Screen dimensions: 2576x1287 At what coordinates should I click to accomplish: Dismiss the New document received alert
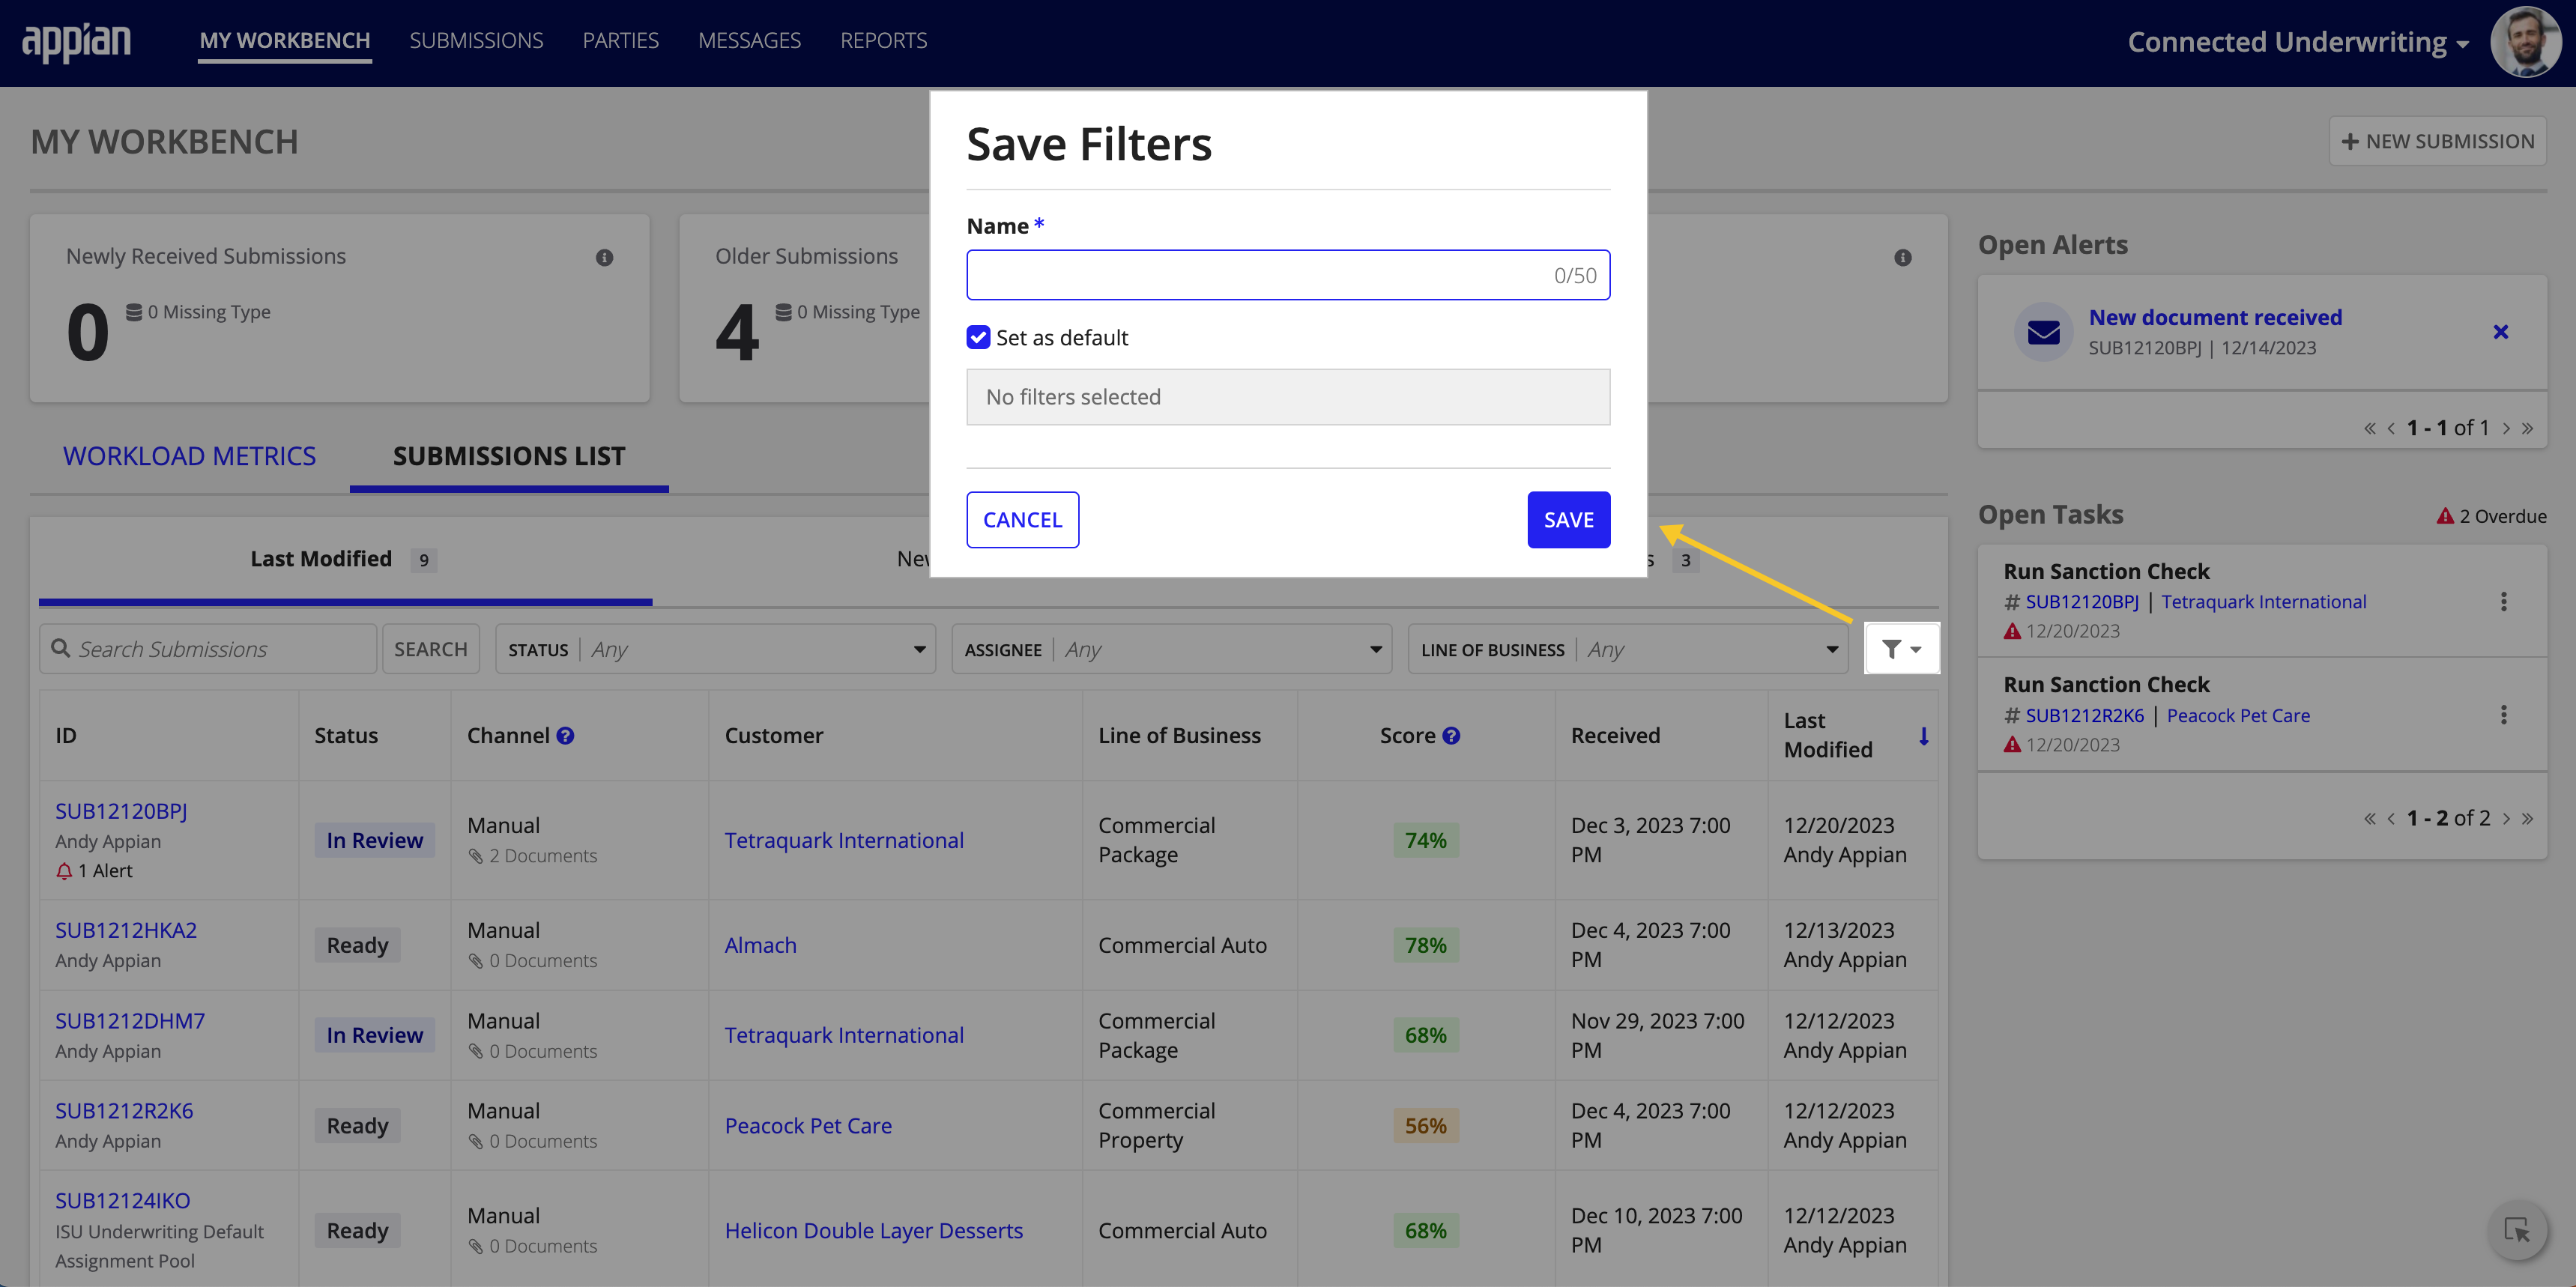pyautogui.click(x=2500, y=332)
